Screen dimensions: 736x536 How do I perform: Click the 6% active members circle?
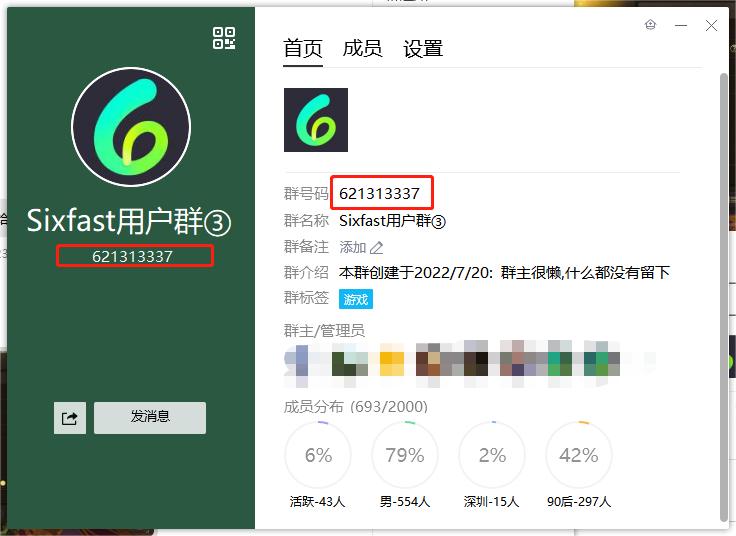[318, 456]
